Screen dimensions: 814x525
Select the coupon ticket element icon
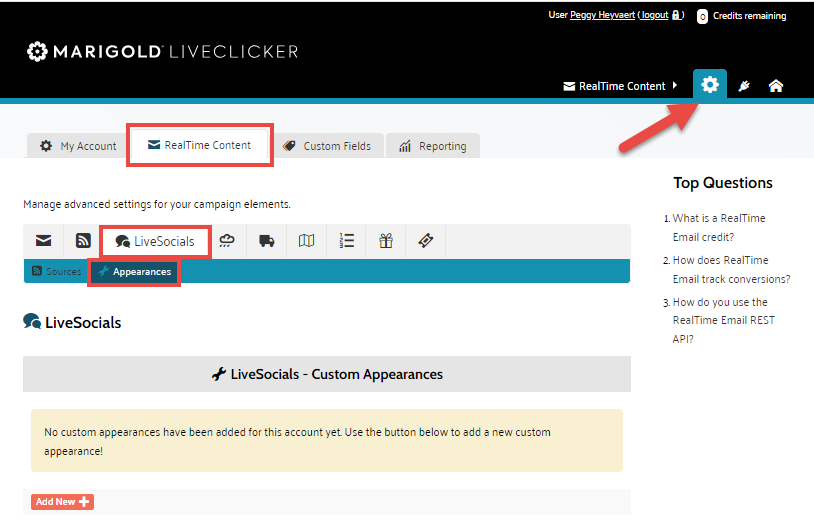pos(426,241)
